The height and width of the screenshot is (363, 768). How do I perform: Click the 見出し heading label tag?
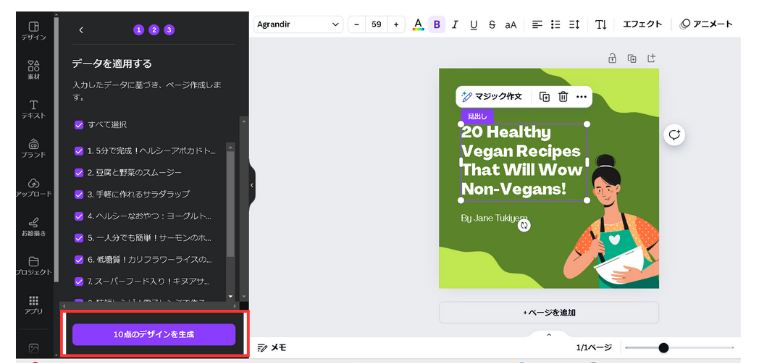coord(477,116)
